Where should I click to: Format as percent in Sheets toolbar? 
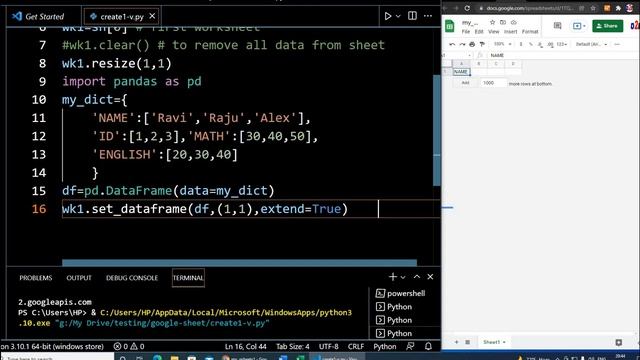click(531, 44)
